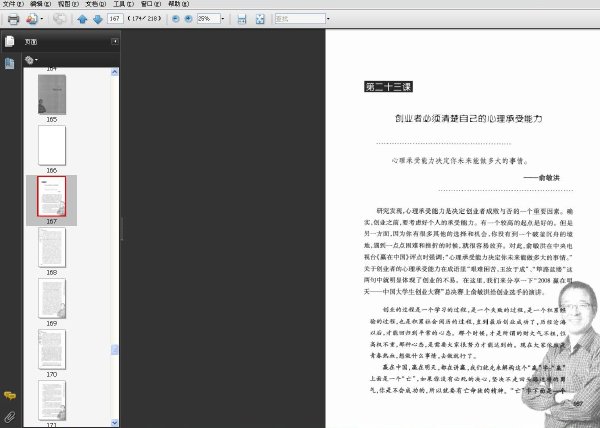Image resolution: width=600 pixels, height=428 pixels.
Task: Open the 编辑 menu
Action: tap(41, 4)
